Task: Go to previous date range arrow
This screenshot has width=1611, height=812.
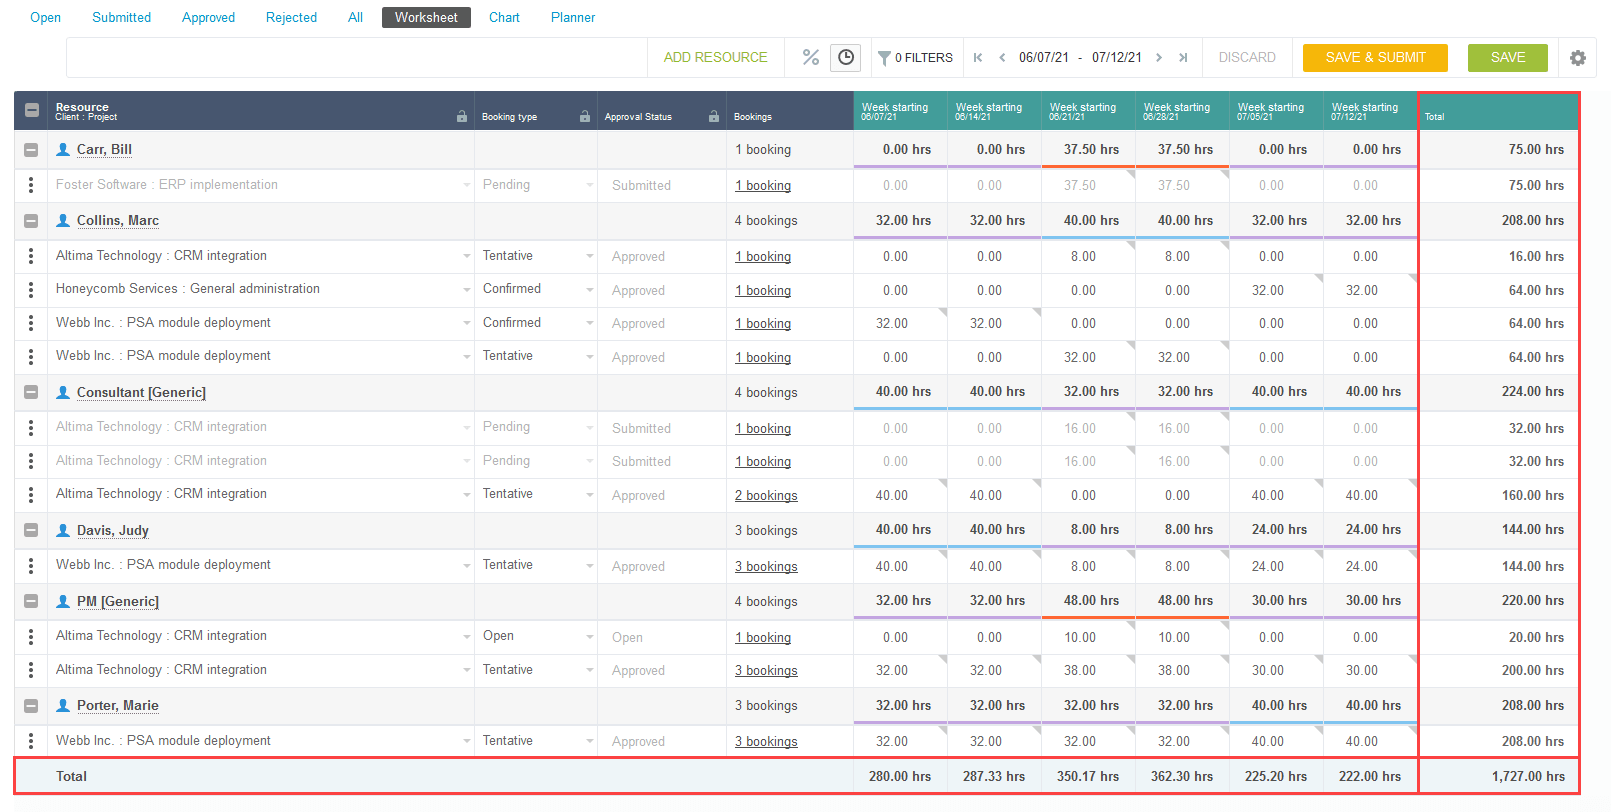Action: tap(1002, 58)
